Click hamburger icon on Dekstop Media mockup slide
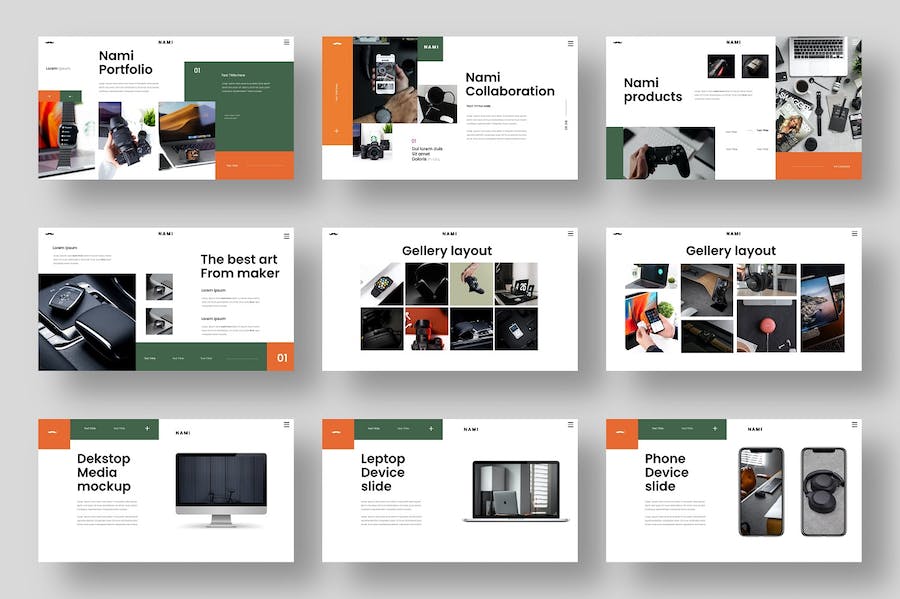 coord(287,425)
